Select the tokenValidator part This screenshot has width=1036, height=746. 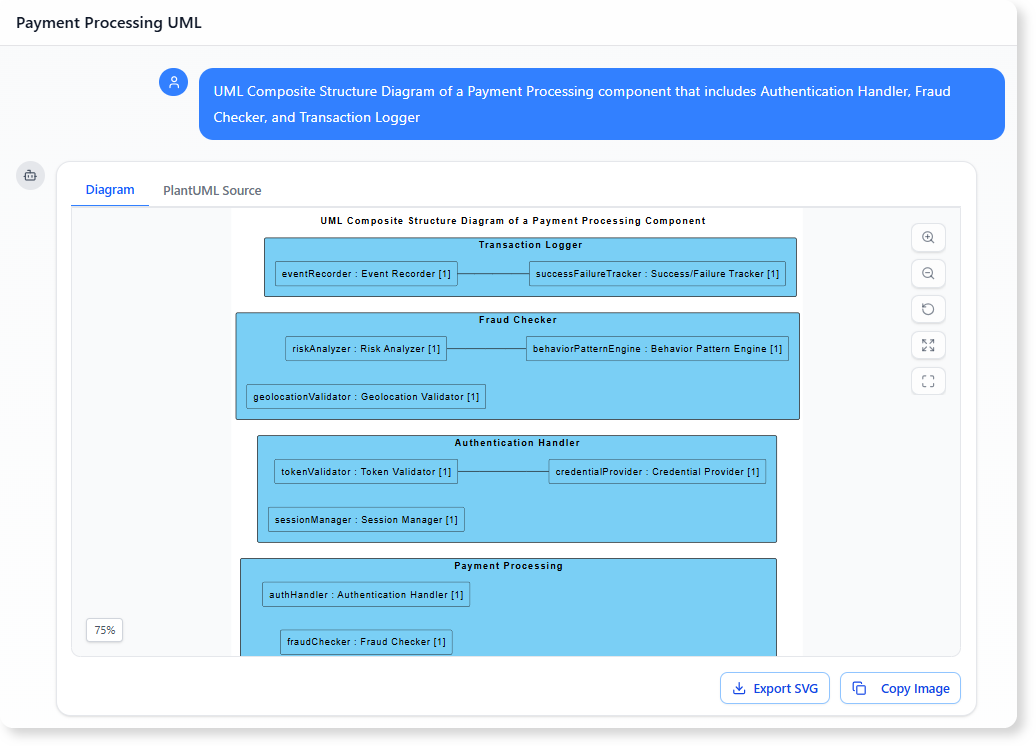(366, 472)
